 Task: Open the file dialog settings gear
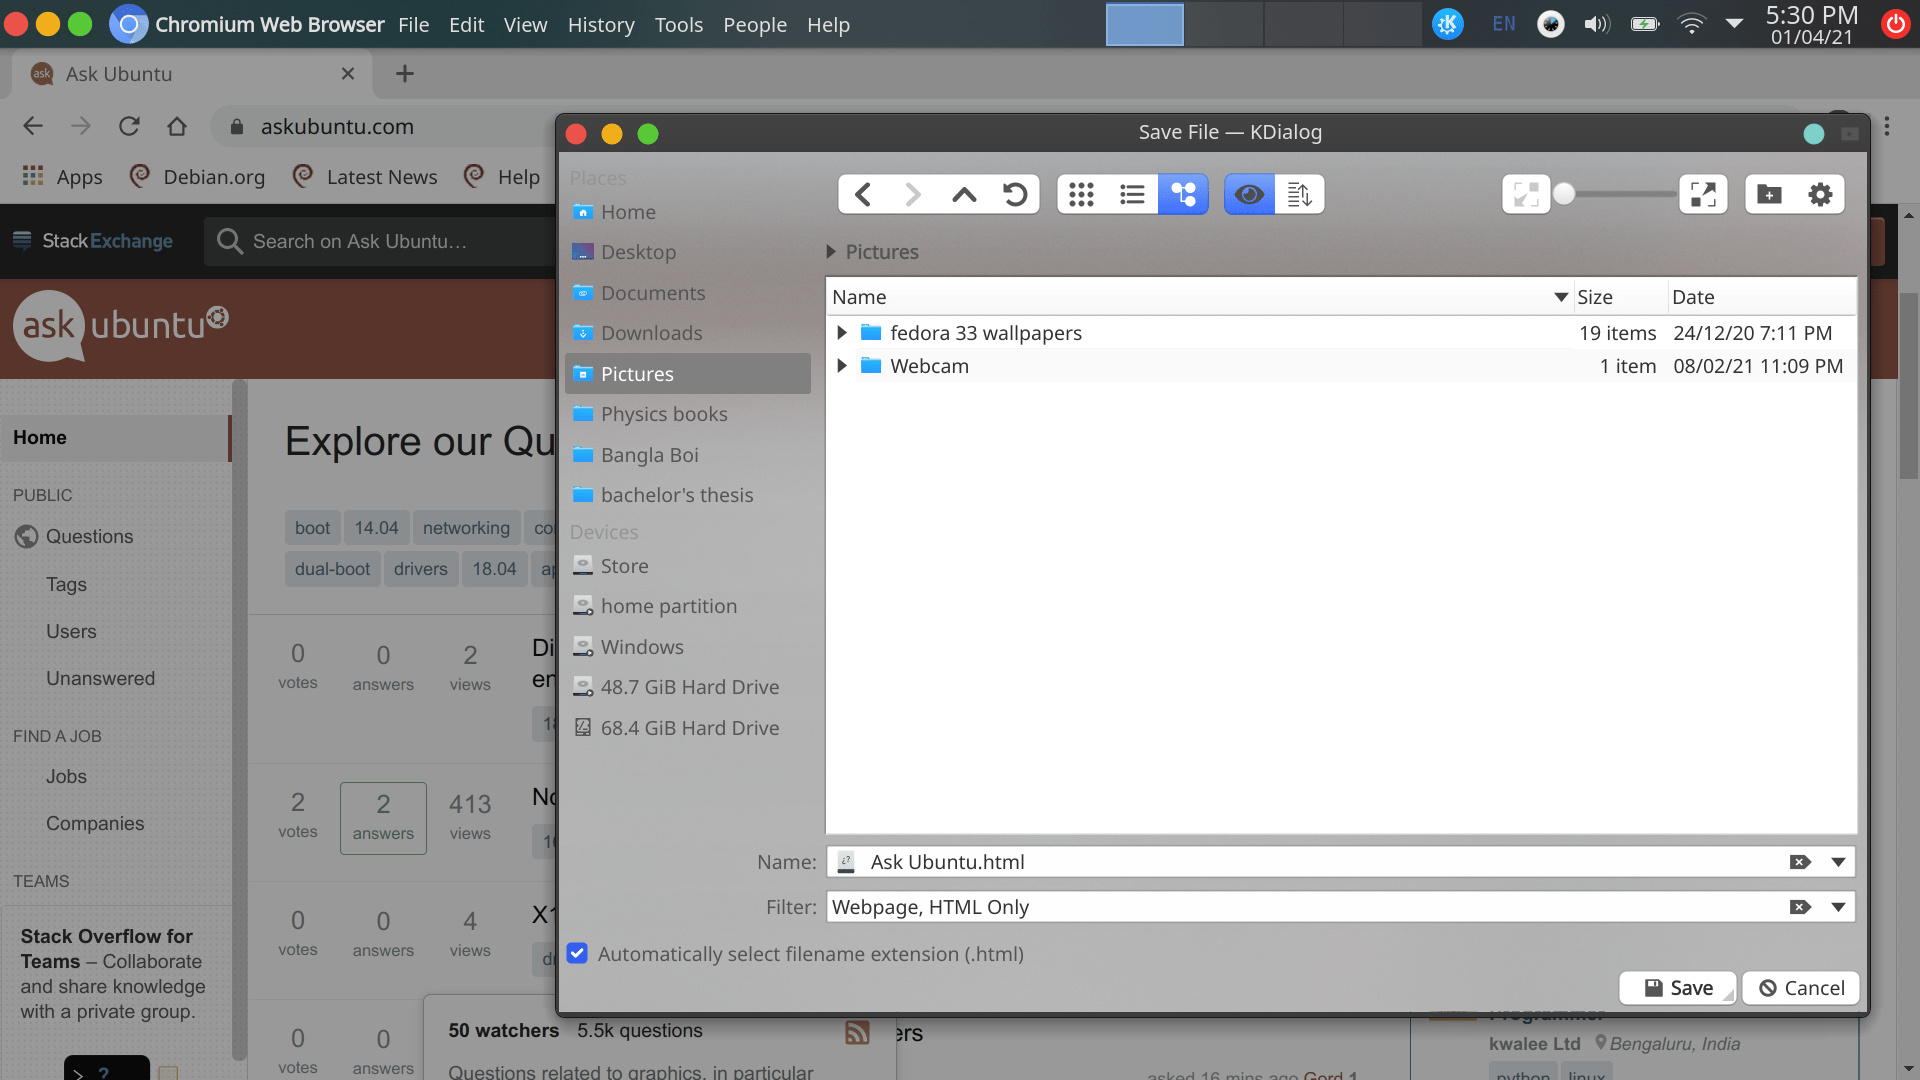[1820, 194]
